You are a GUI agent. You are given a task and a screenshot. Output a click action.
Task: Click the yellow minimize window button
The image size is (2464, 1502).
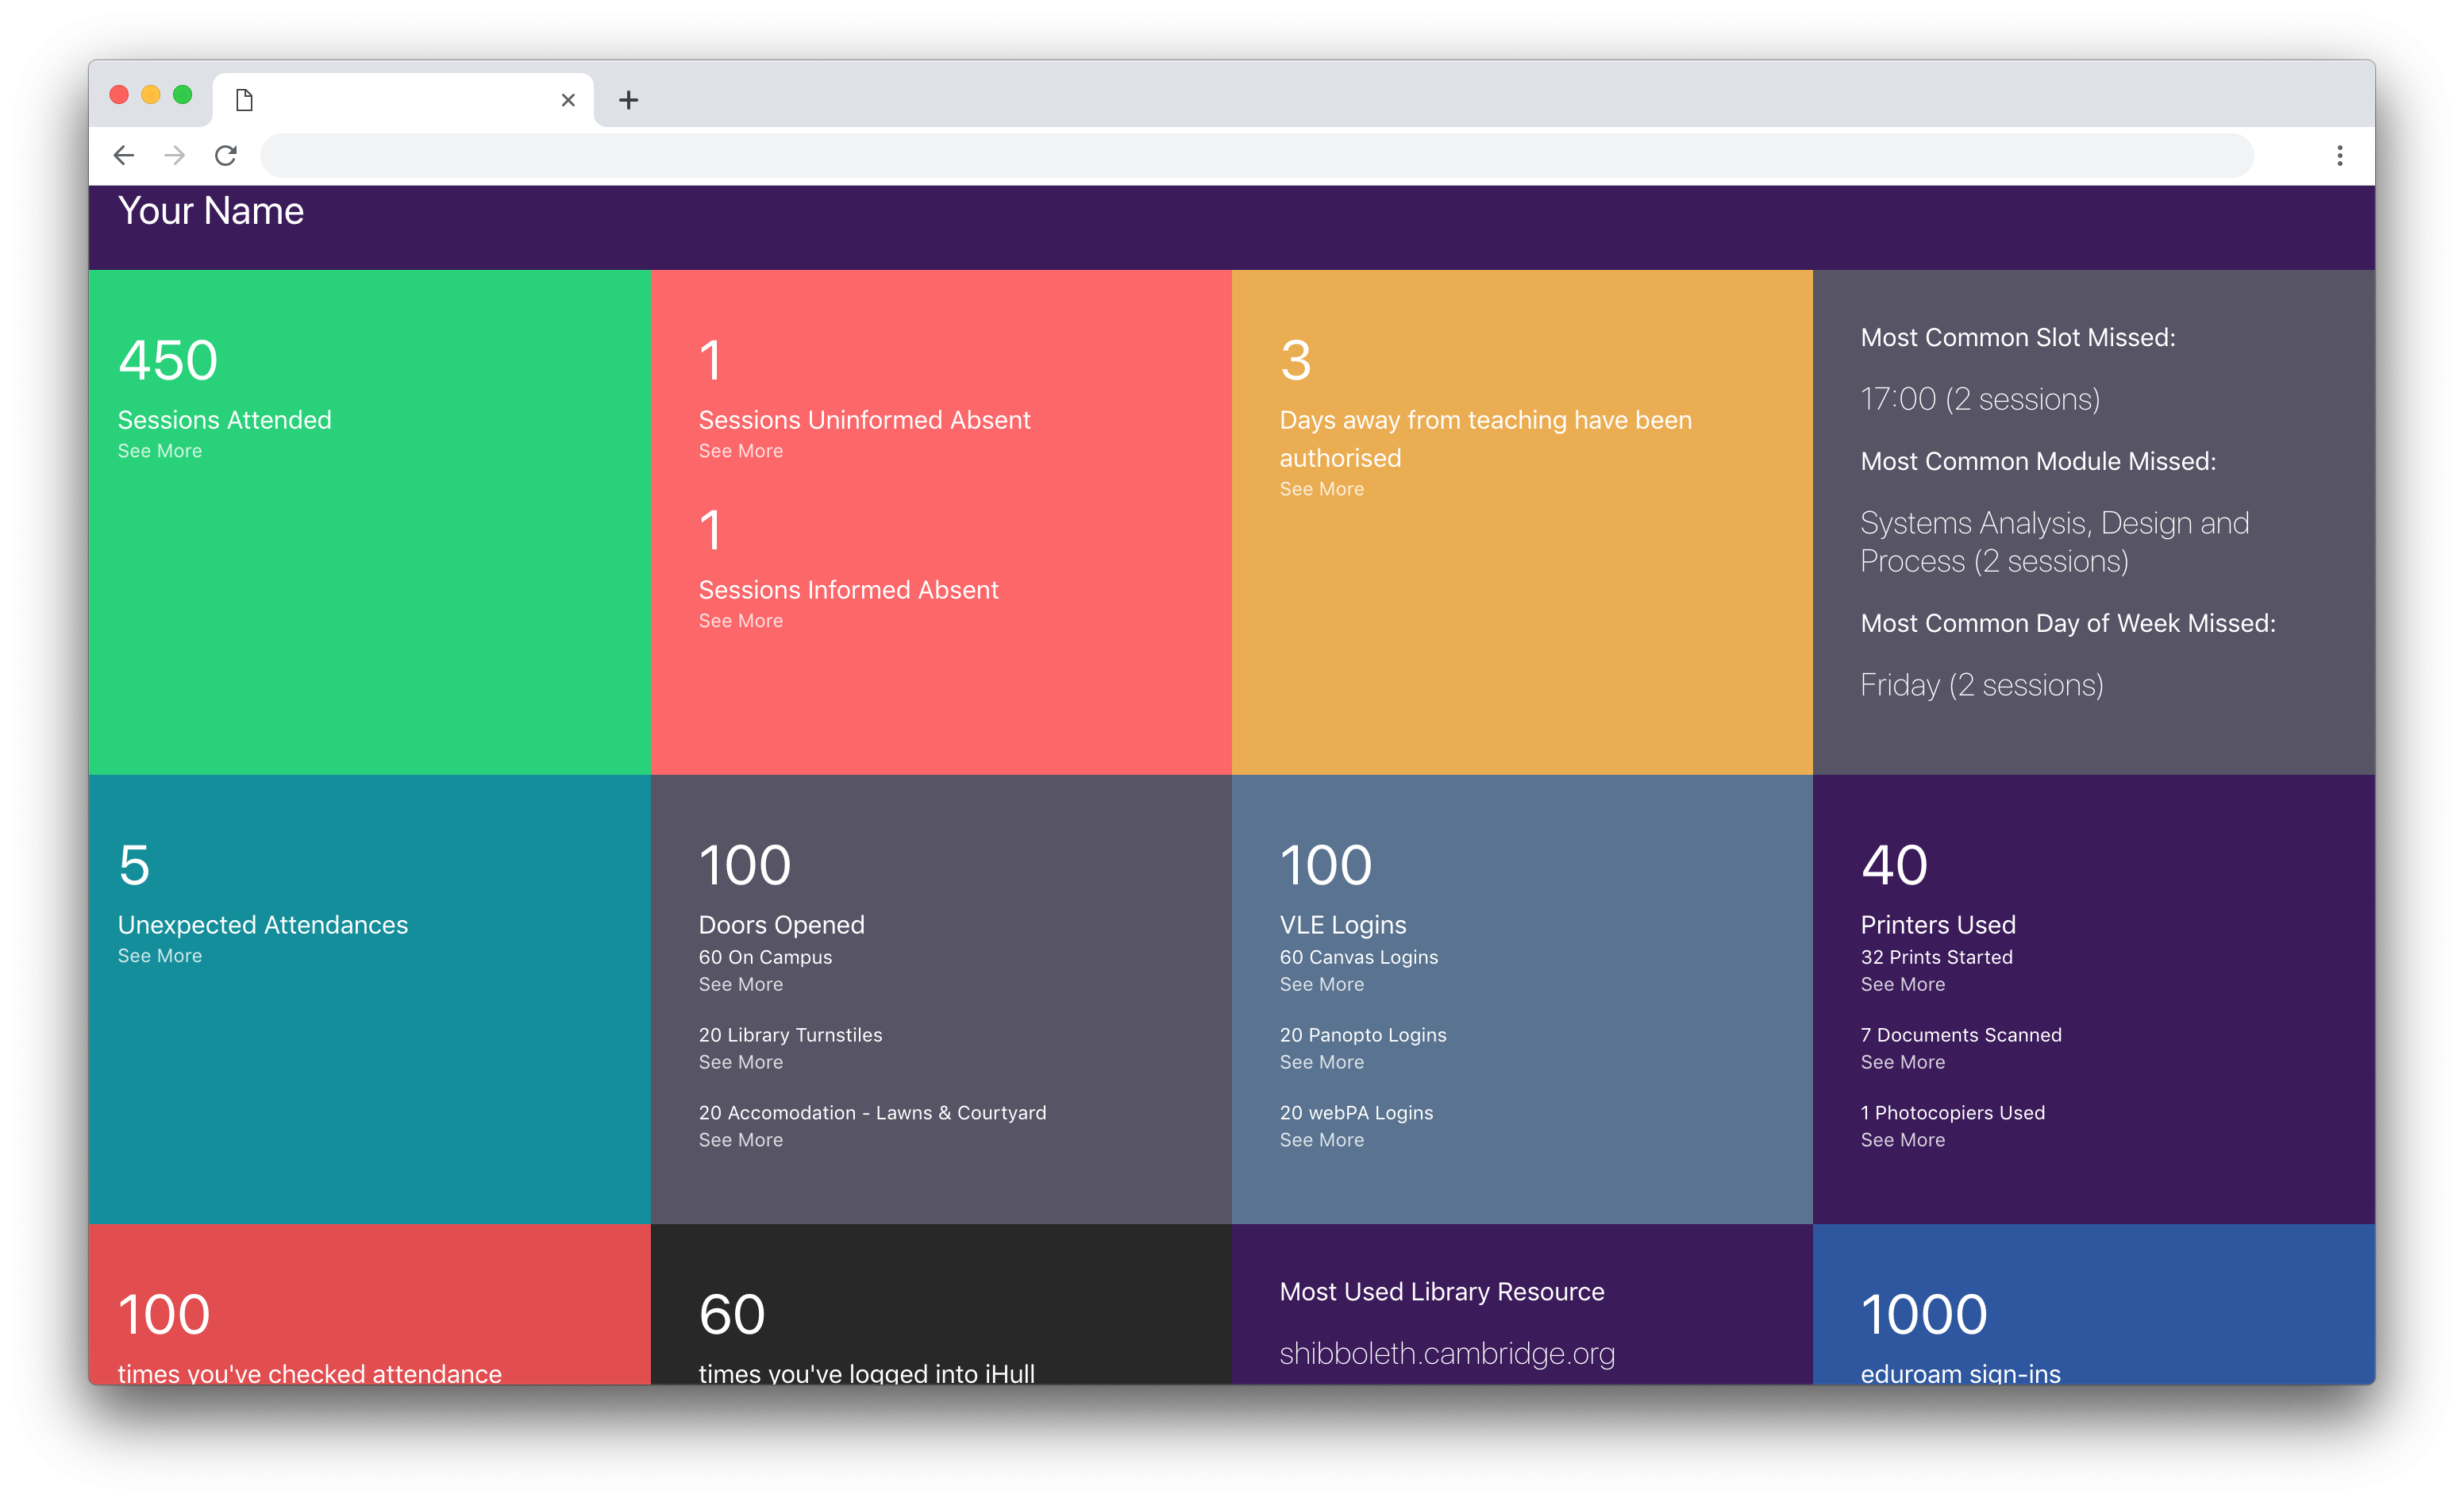[151, 95]
